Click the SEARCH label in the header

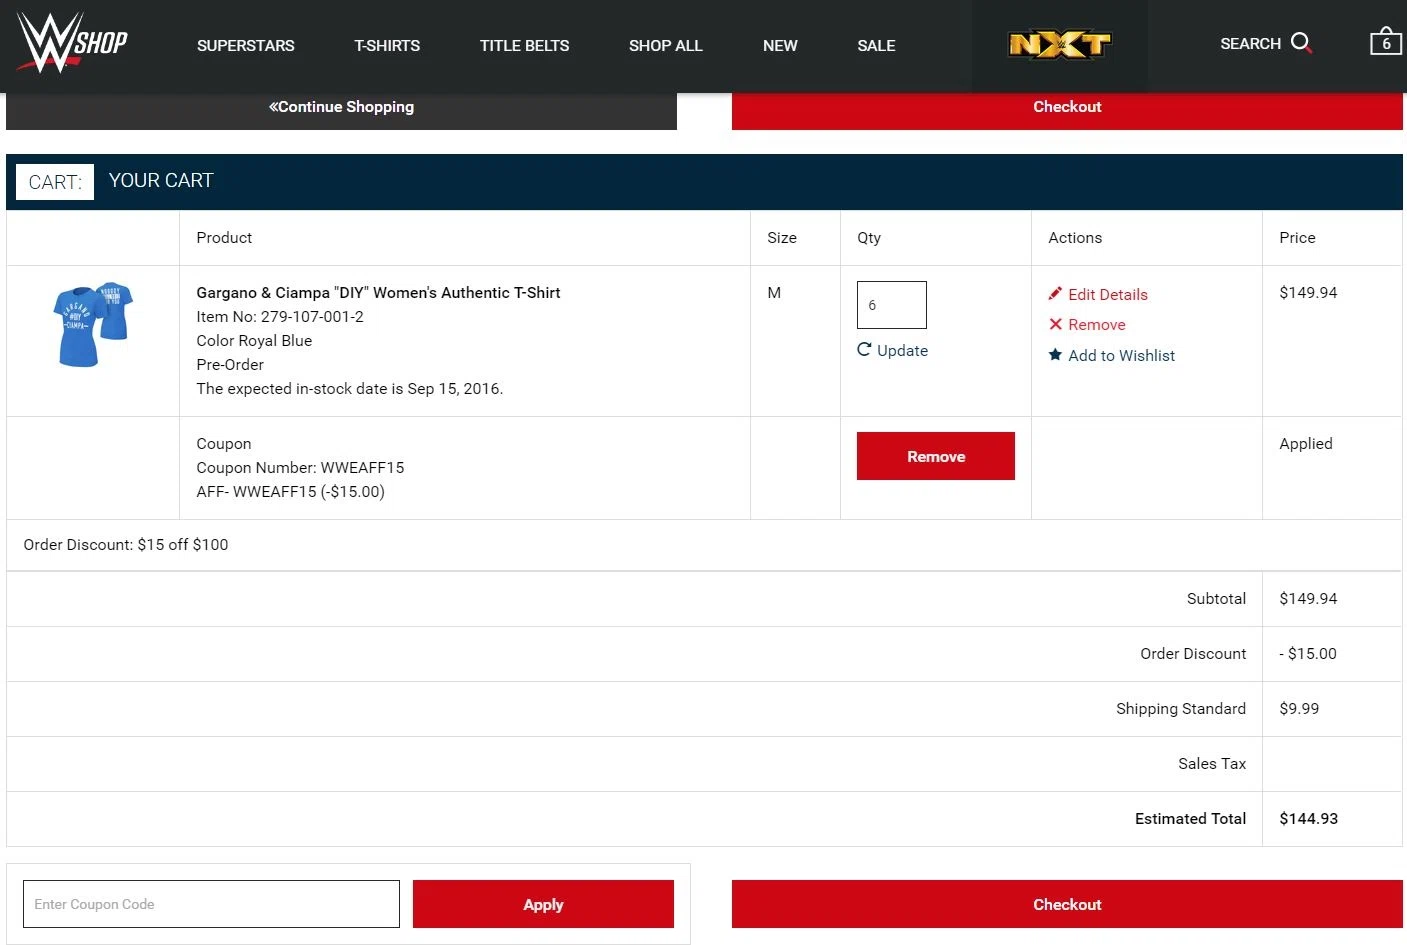pyautogui.click(x=1250, y=43)
